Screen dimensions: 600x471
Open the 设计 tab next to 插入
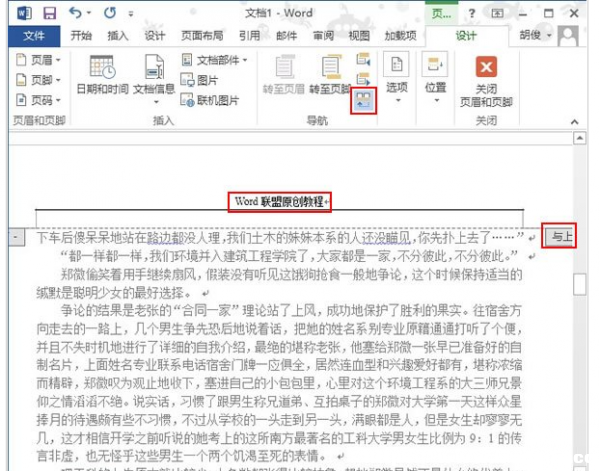(155, 36)
